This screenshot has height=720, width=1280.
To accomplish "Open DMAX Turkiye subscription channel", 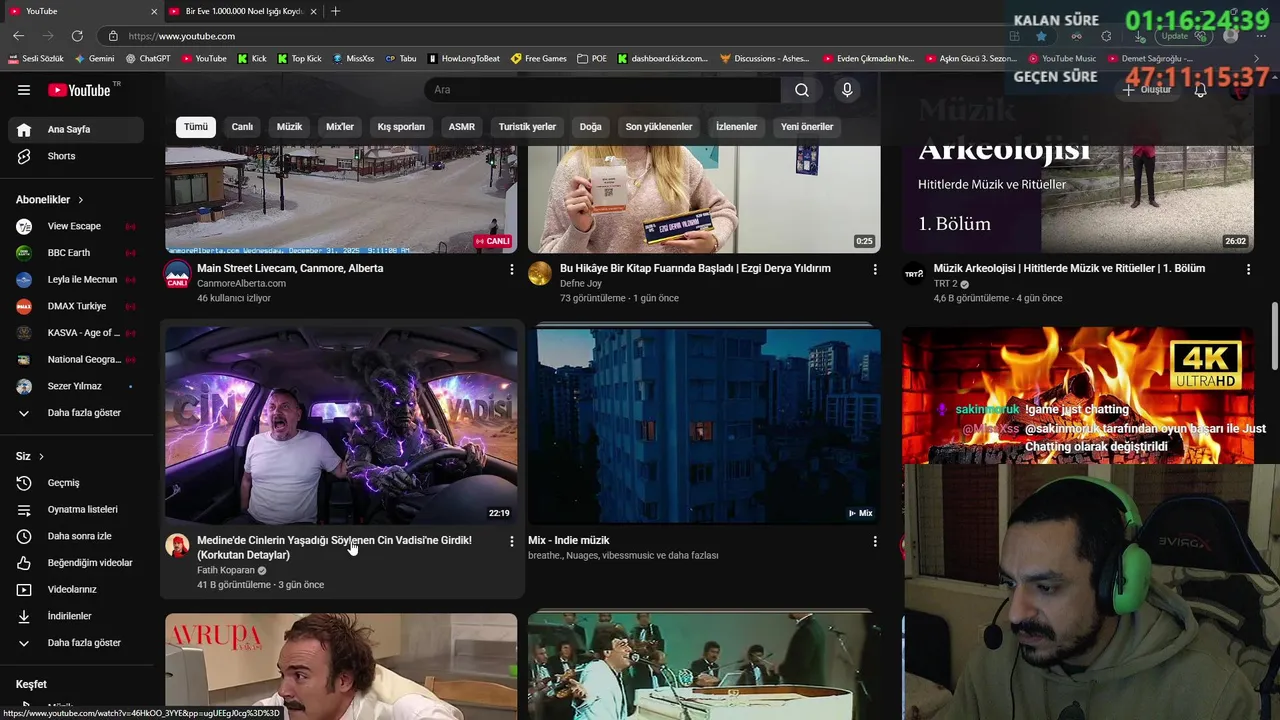I will pyautogui.click(x=76, y=306).
